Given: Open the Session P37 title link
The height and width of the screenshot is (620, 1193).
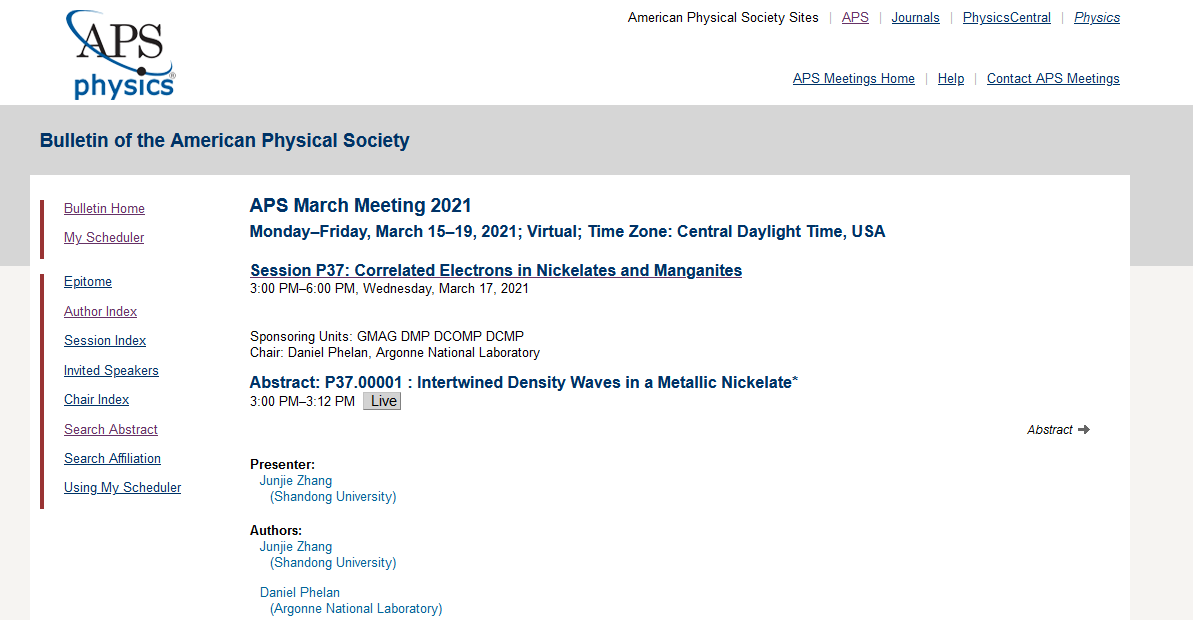Looking at the screenshot, I should [496, 271].
